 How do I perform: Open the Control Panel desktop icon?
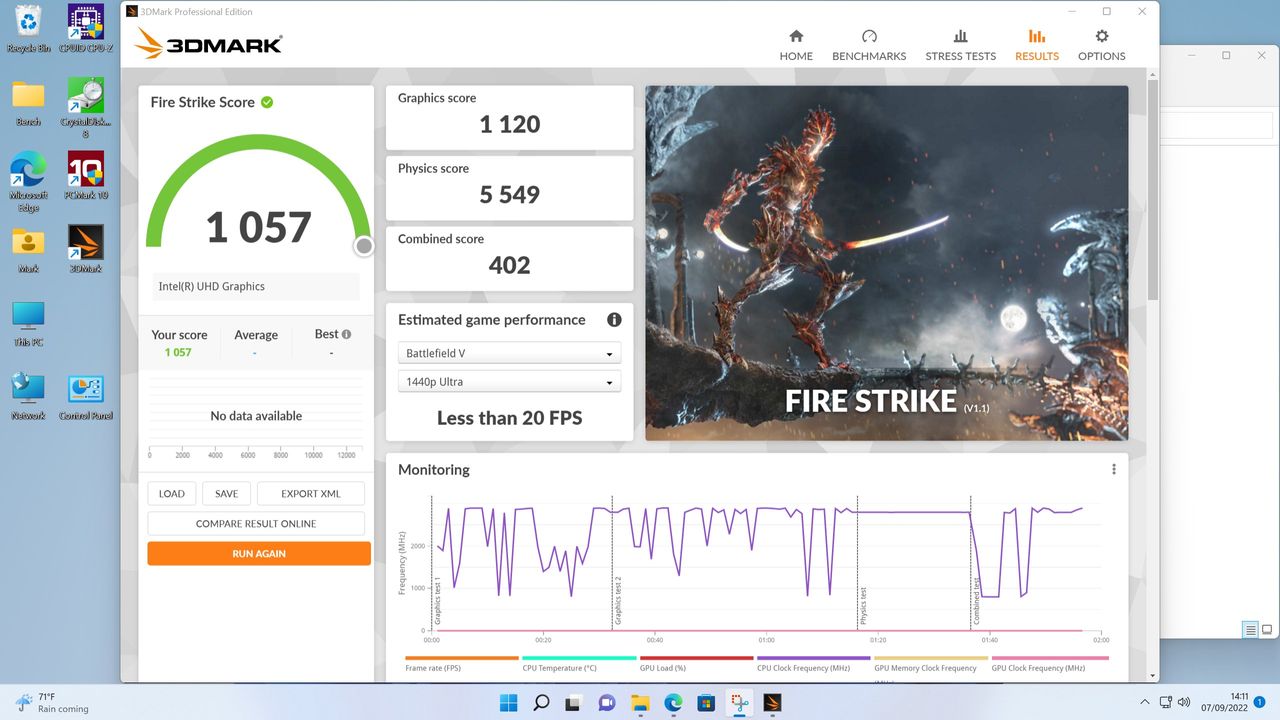(86, 396)
